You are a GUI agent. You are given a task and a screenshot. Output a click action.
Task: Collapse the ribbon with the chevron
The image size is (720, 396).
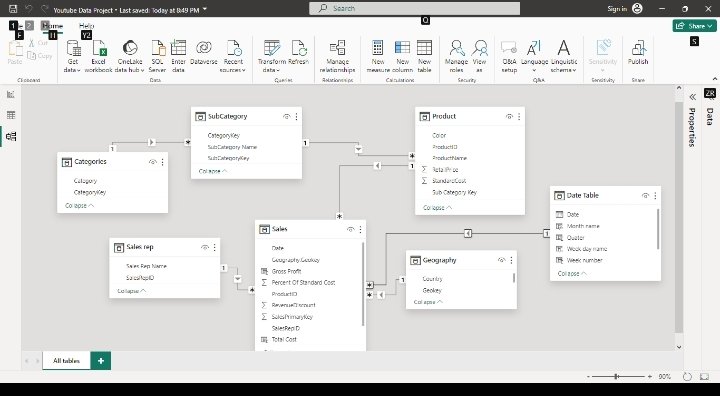714,79
